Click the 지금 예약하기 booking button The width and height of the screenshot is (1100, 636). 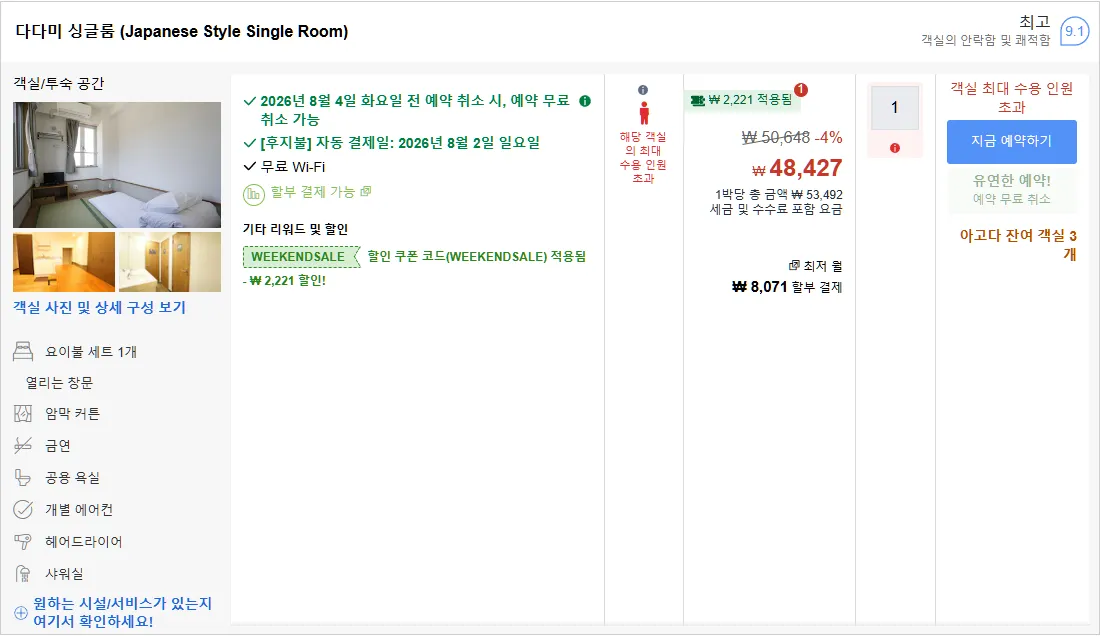[x=1012, y=142]
